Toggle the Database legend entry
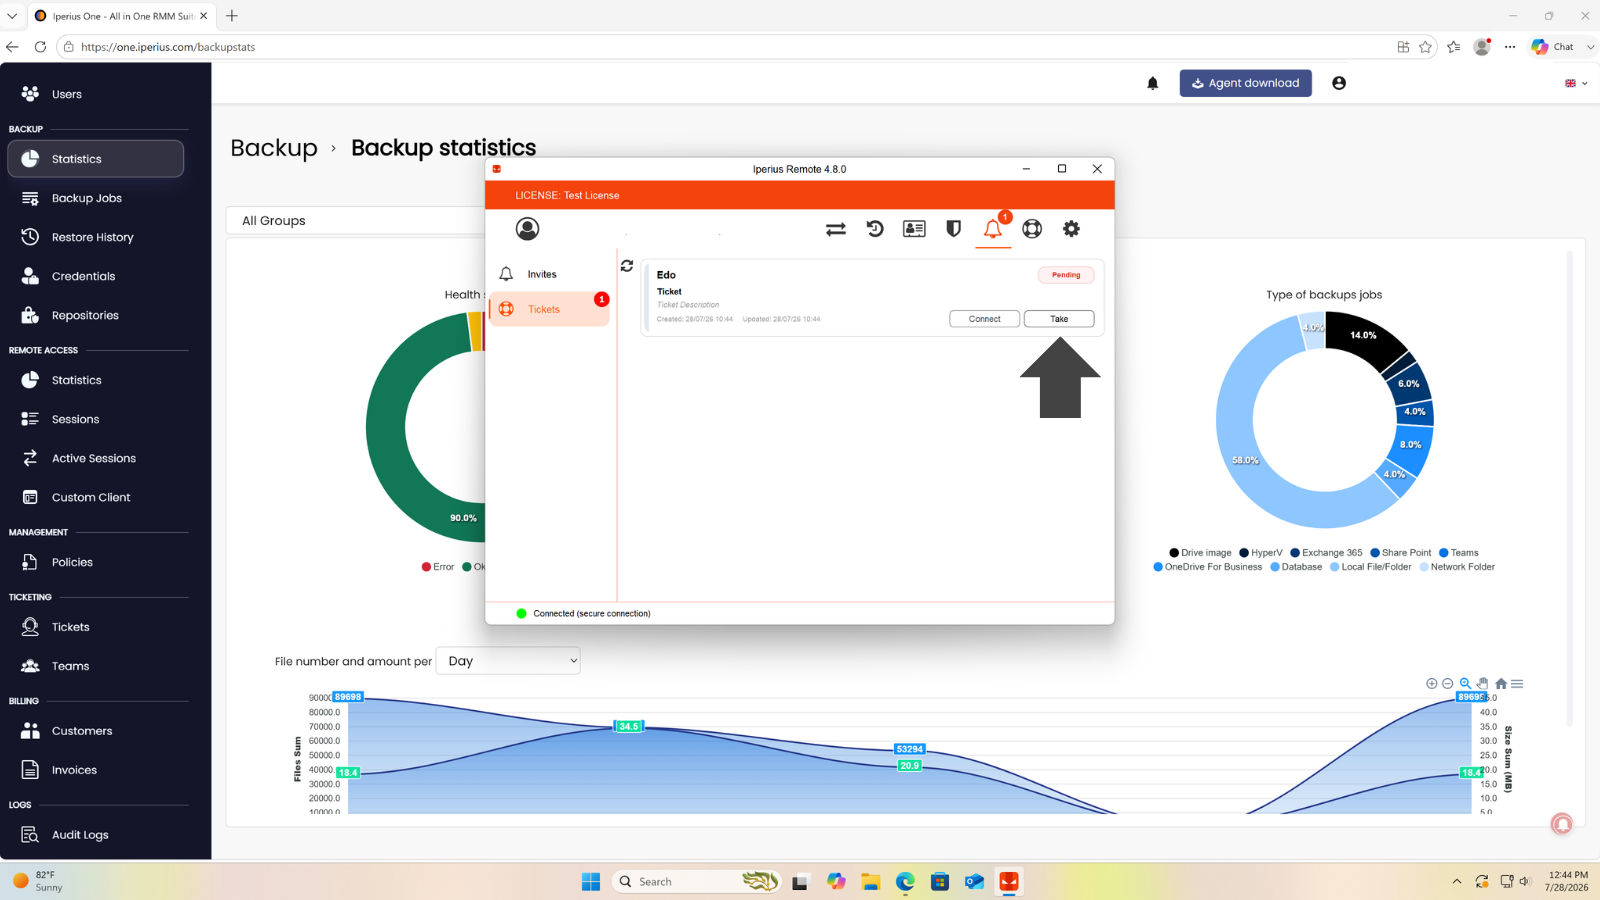The width and height of the screenshot is (1600, 900). coord(1296,567)
